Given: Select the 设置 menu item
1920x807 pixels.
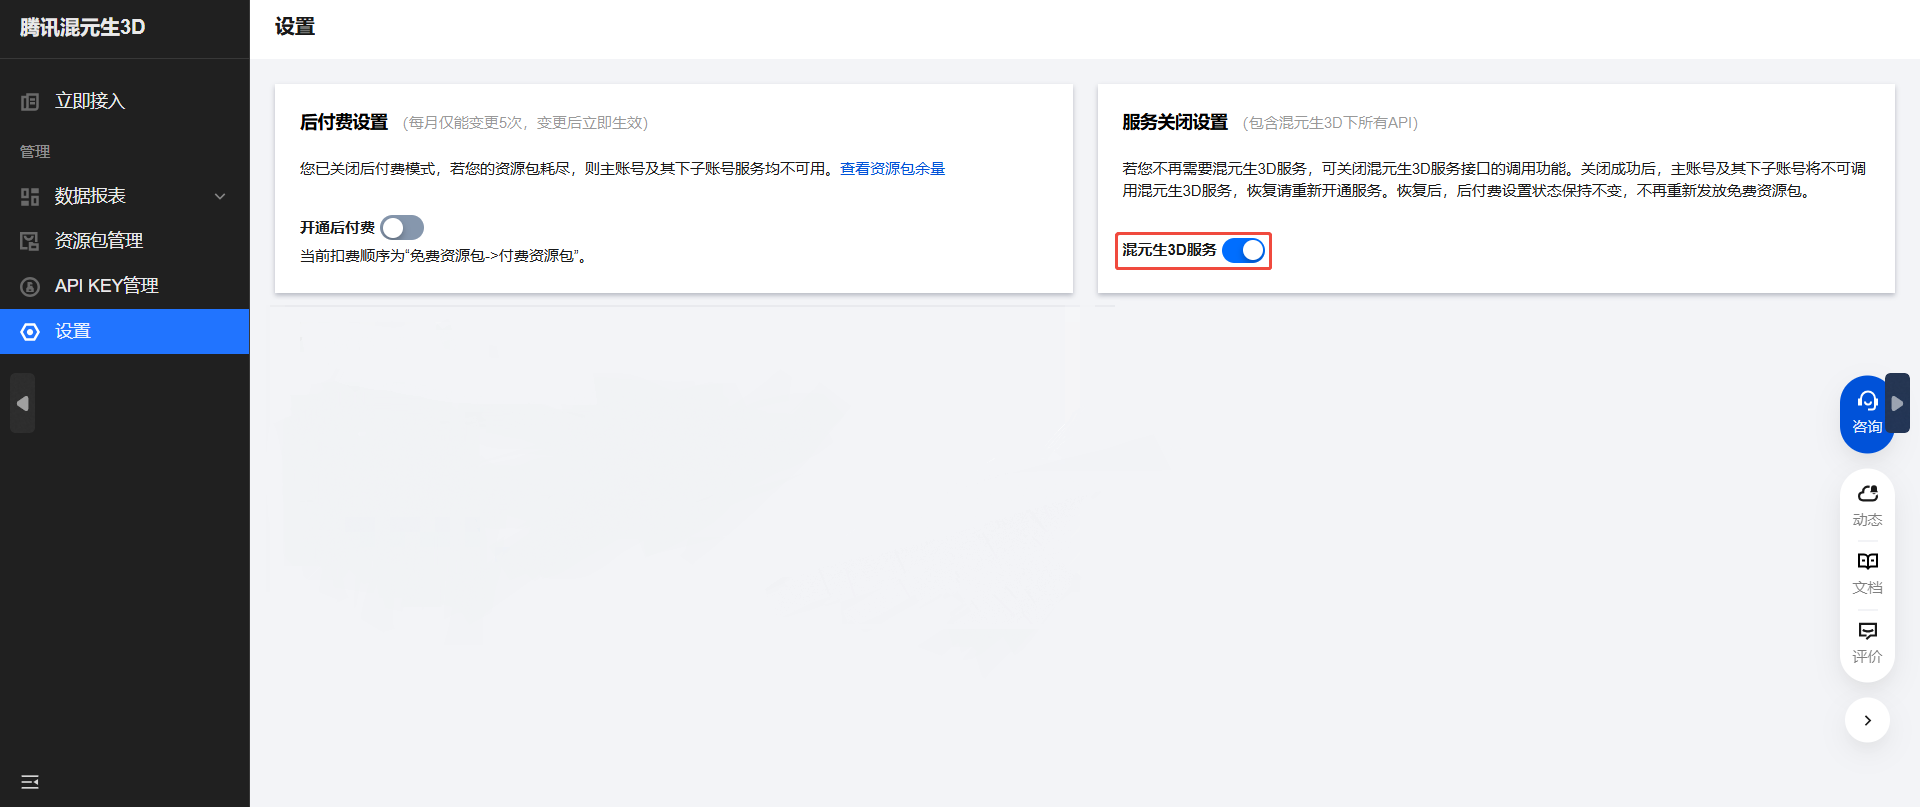Looking at the screenshot, I should pyautogui.click(x=124, y=331).
